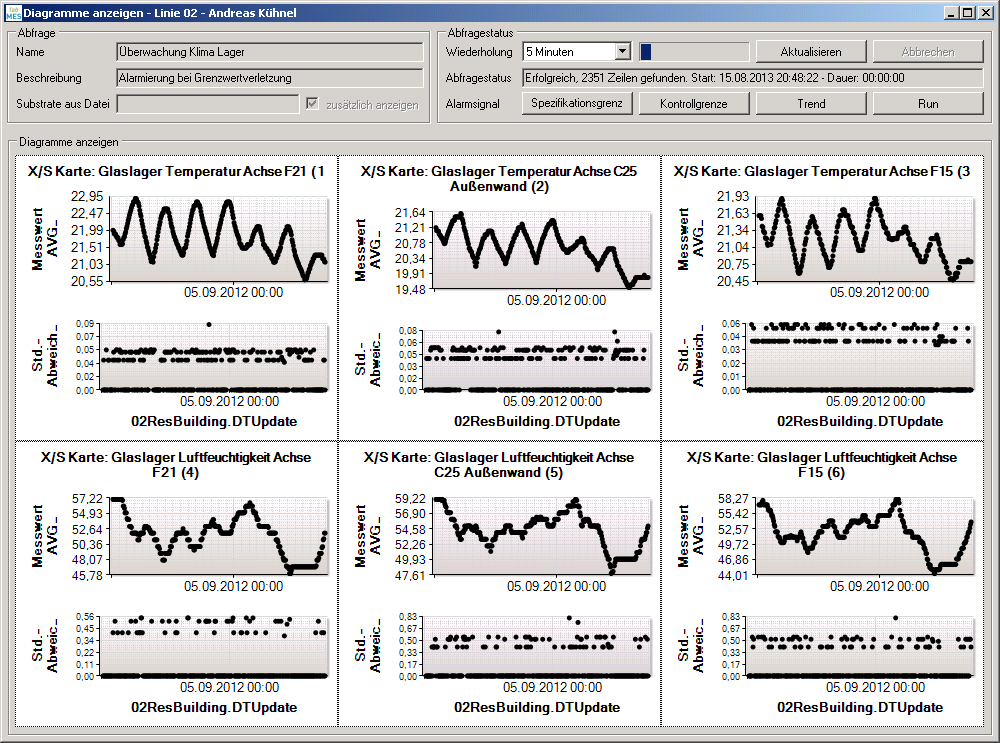Click the query progress bar
The image size is (1000, 743).
pyautogui.click(x=693, y=52)
